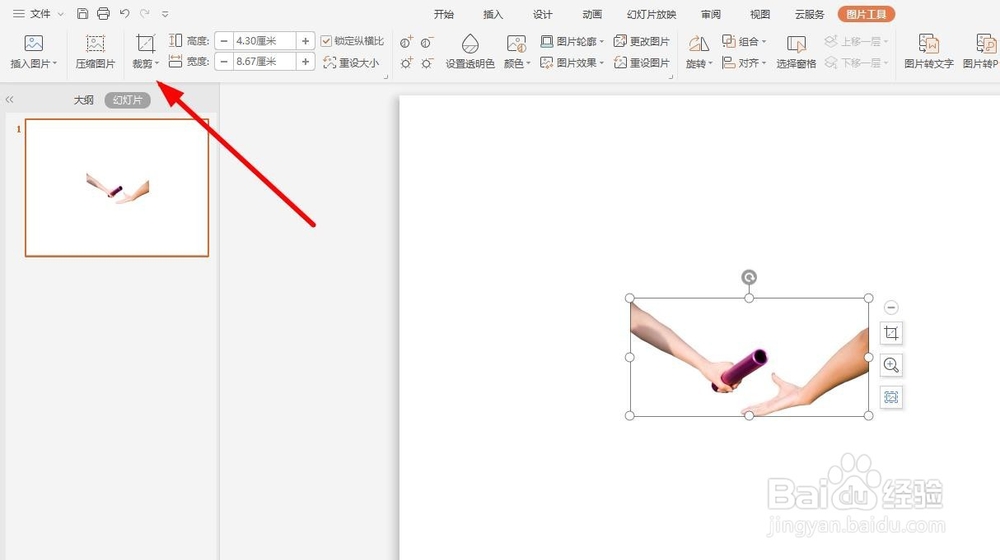This screenshot has height=560, width=1000.
Task: Open quick access toolbar customization dropdown
Action: pyautogui.click(x=165, y=14)
